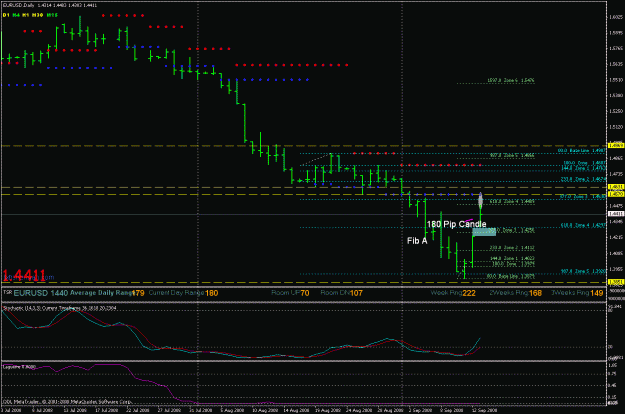This screenshot has height=414, width=625.
Task: Click the '12 Sep 2008' date on time axis
Action: (484, 410)
